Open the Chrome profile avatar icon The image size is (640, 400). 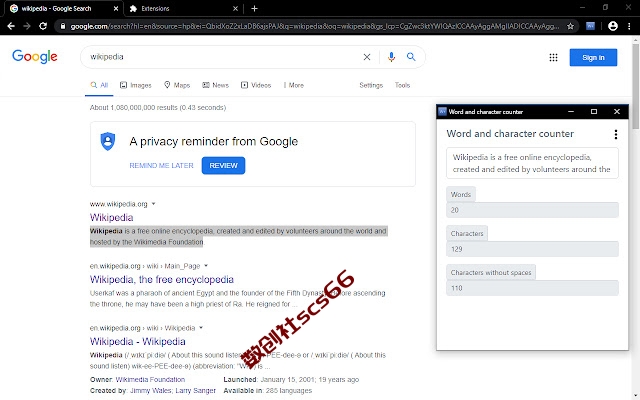coord(613,26)
